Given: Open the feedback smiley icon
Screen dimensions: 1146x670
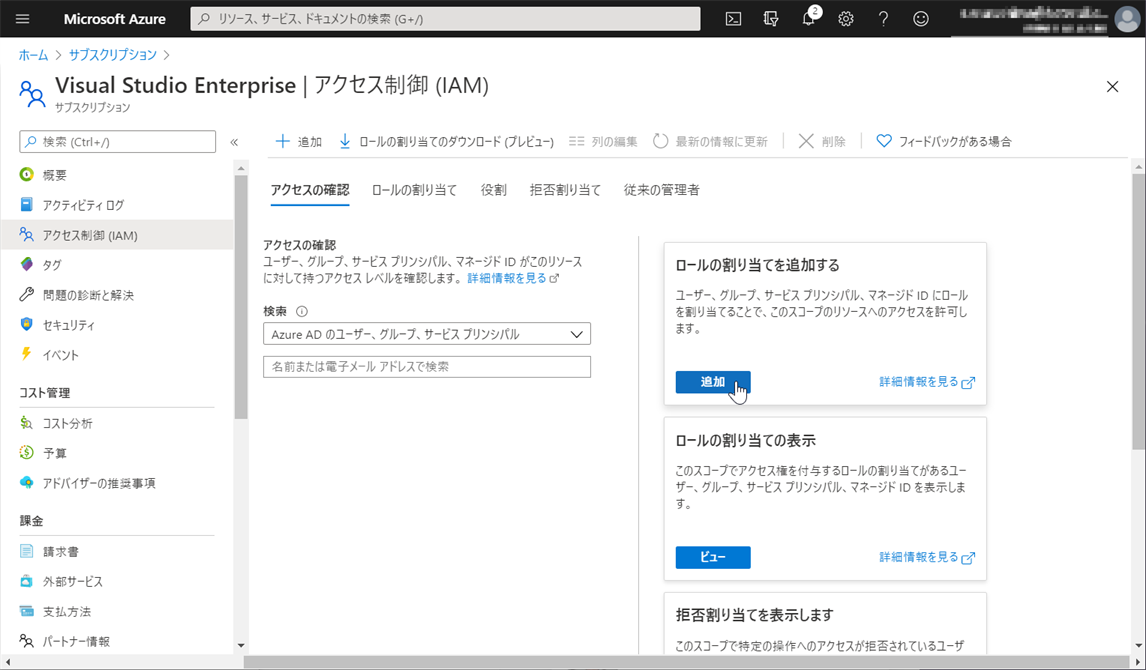Looking at the screenshot, I should (921, 19).
